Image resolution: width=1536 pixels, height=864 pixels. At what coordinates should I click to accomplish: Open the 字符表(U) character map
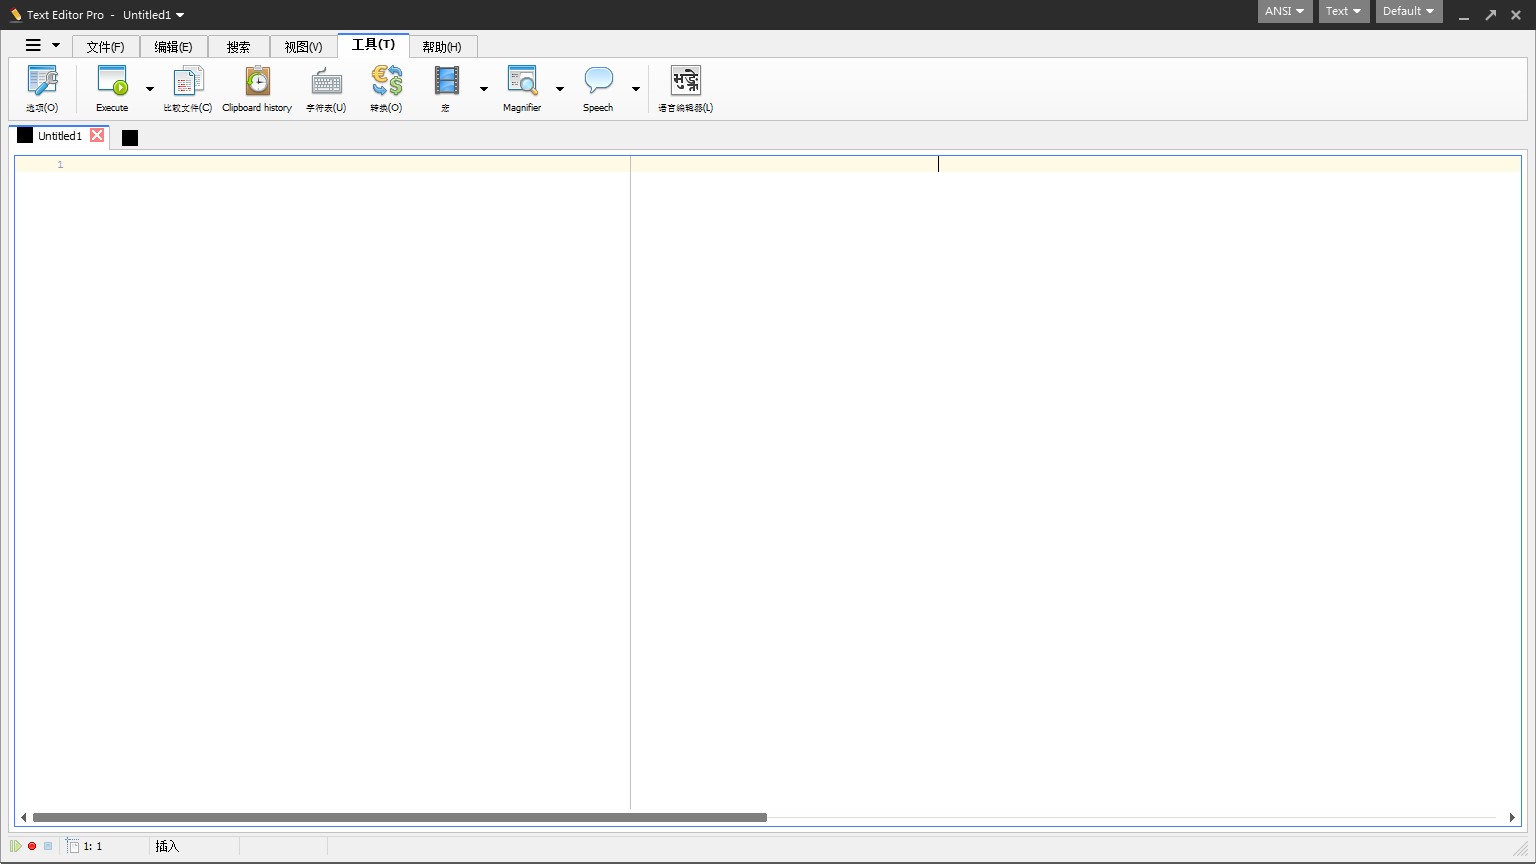click(326, 82)
